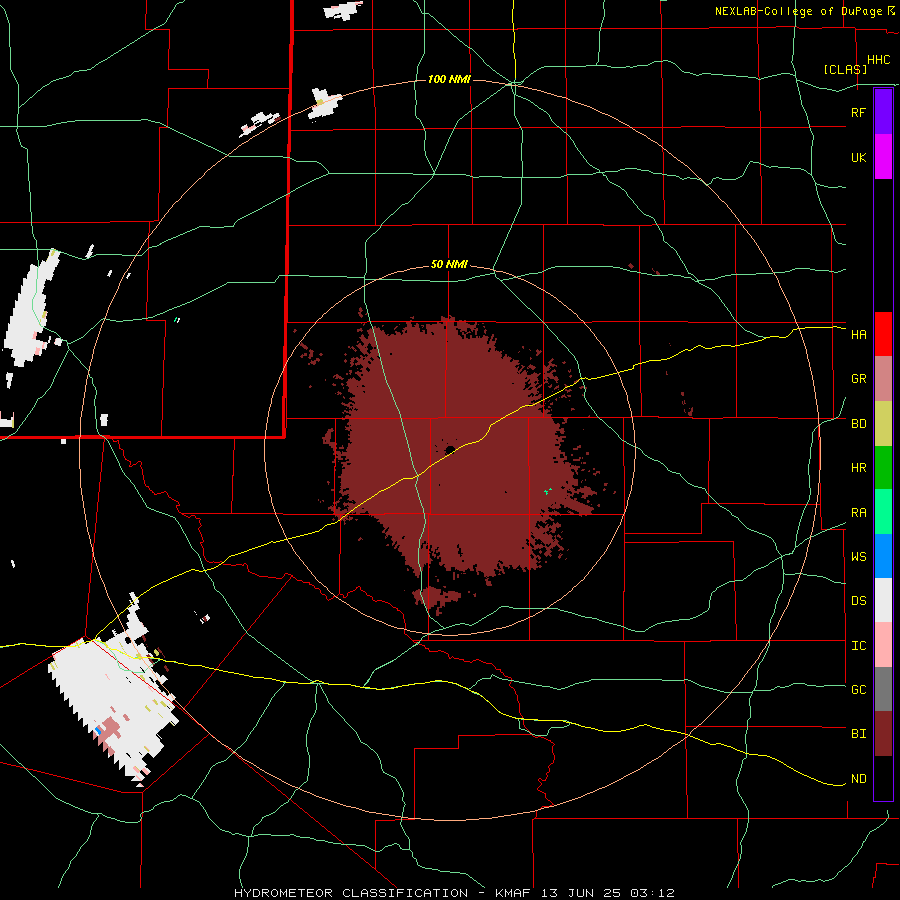The height and width of the screenshot is (900, 900).
Task: Select the IC pink legend swatch
Action: (x=883, y=645)
